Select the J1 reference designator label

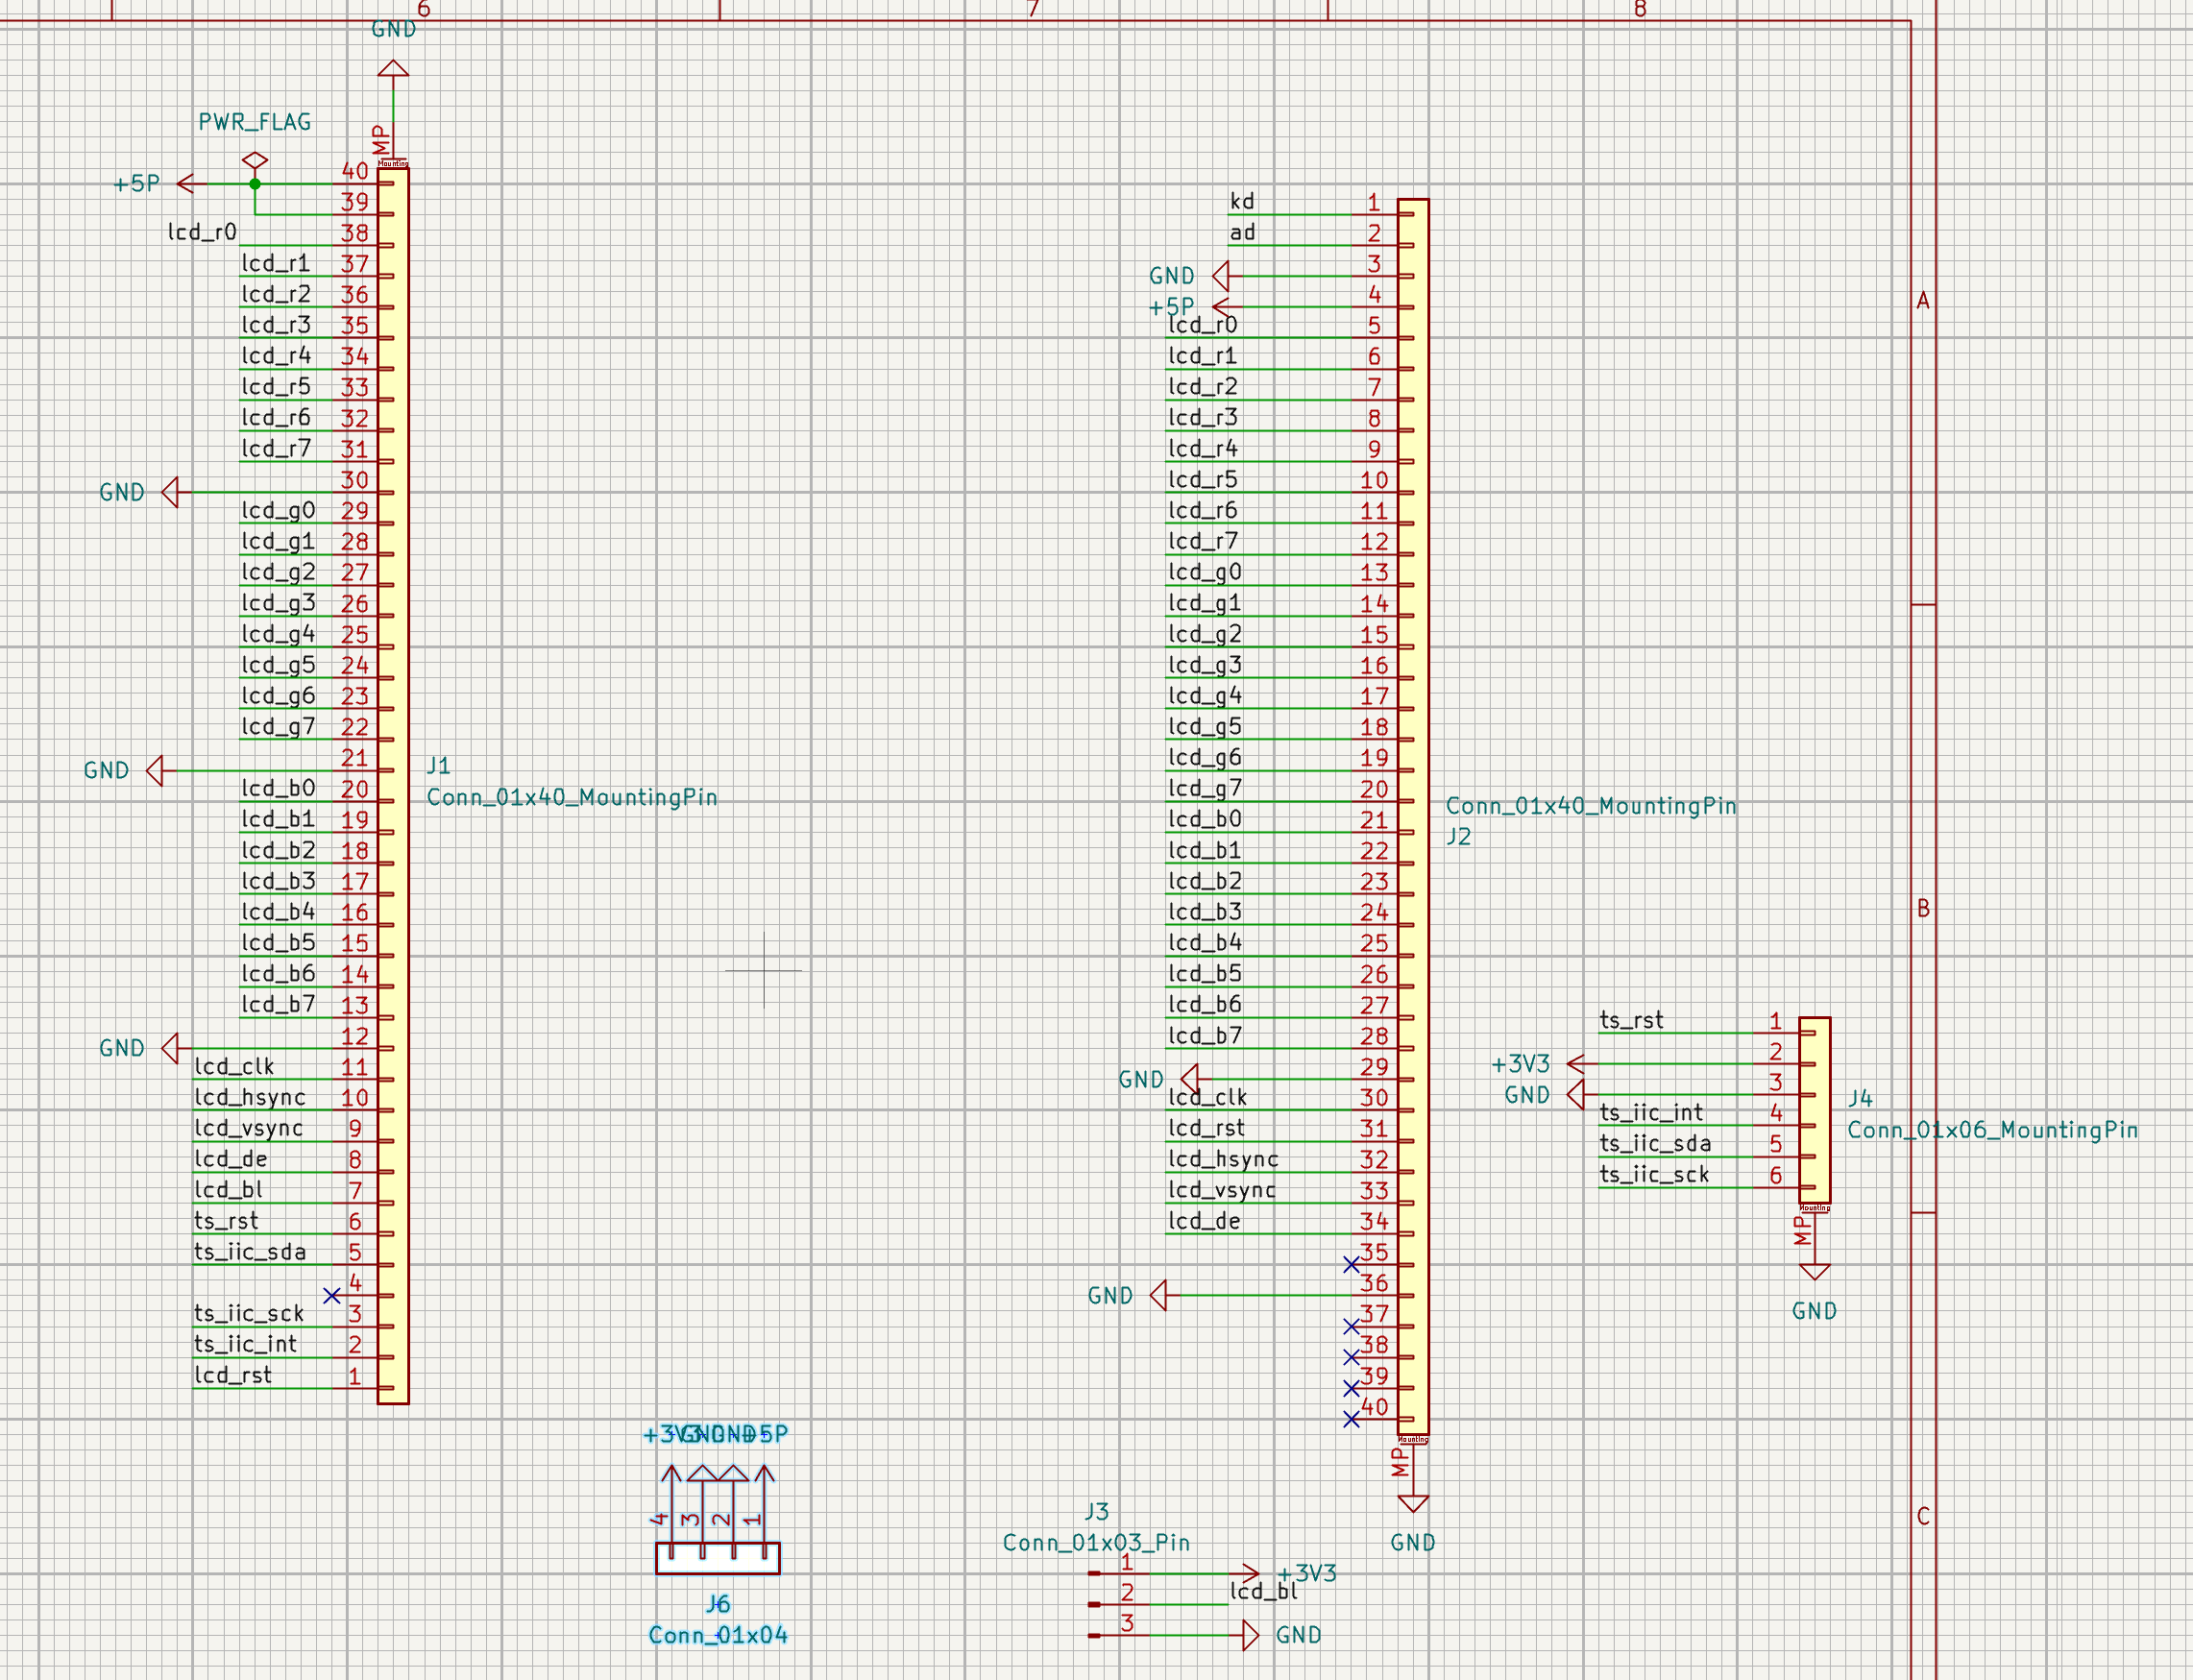pos(439,766)
